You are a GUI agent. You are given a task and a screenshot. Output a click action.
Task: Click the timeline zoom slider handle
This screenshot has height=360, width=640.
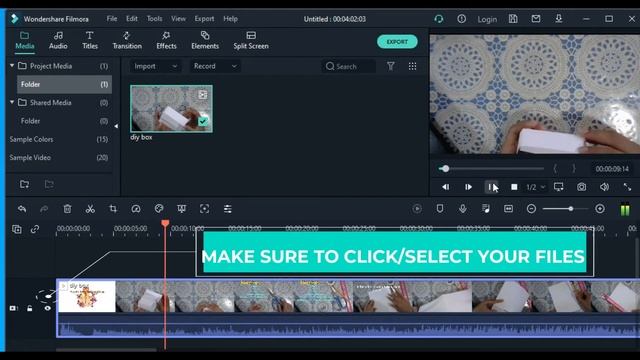pos(571,209)
